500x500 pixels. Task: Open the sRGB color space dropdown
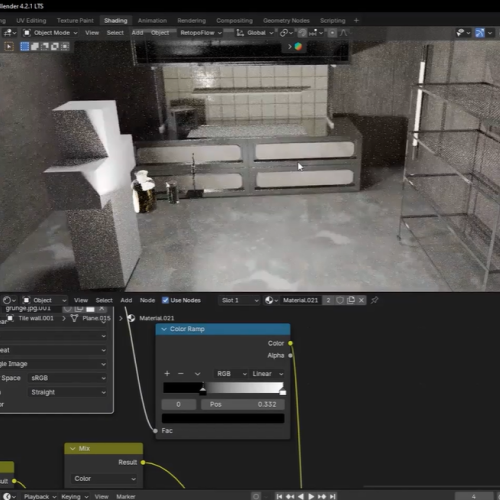coord(68,378)
